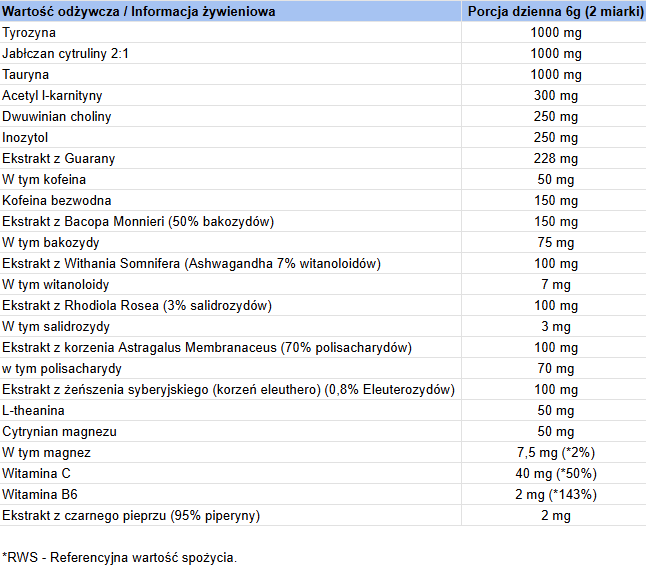The width and height of the screenshot is (646, 566).
Task: Click 'W tym magnez' label
Action: (x=46, y=453)
